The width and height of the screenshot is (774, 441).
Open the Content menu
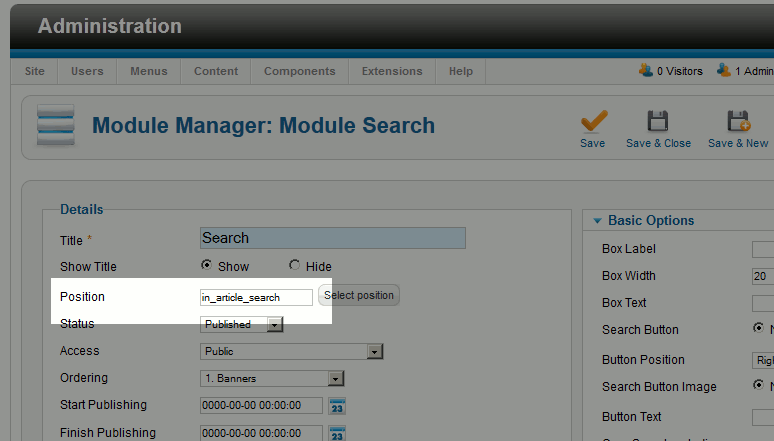coord(216,71)
